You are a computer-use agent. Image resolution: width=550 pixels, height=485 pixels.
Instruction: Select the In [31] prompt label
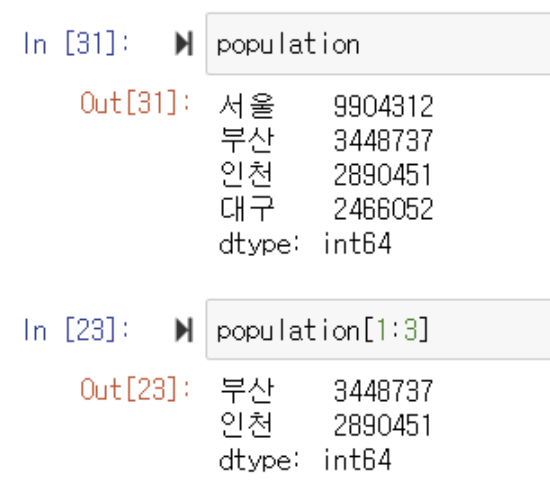coord(76,43)
